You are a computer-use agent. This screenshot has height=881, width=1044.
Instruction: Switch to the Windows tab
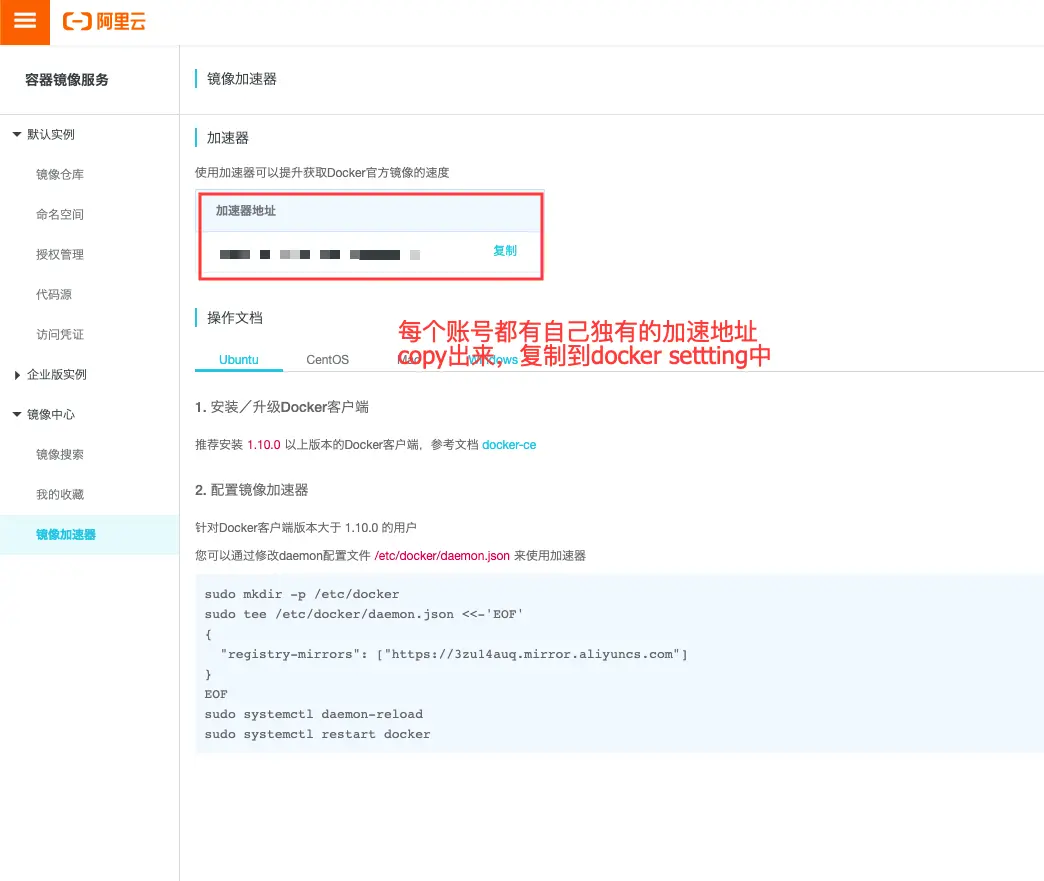pyautogui.click(x=493, y=360)
